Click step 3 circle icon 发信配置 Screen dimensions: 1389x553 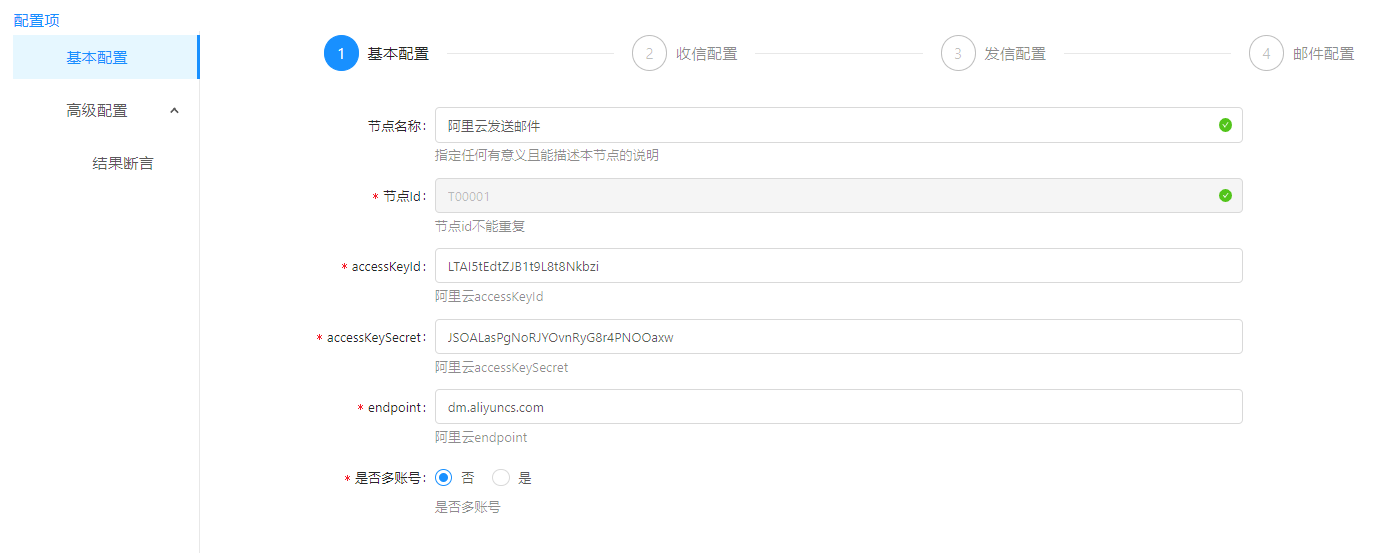[x=958, y=54]
